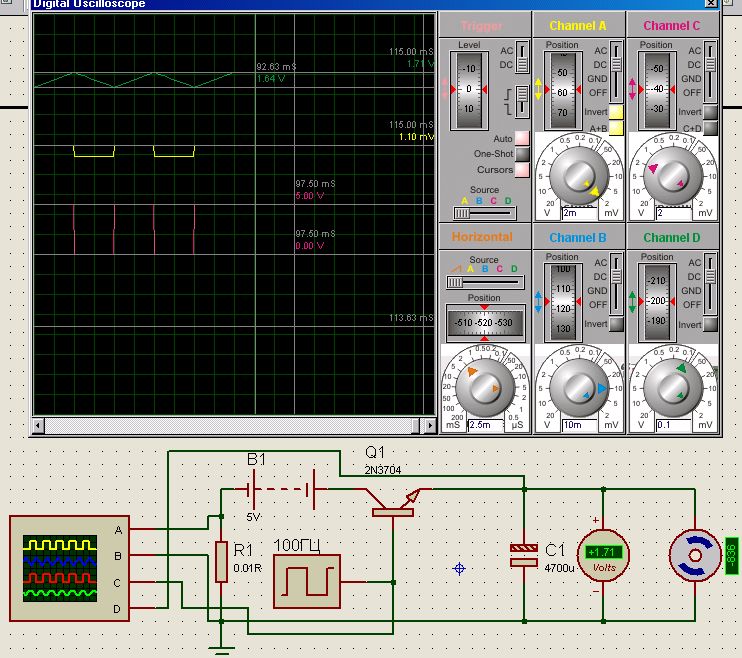The image size is (742, 658).
Task: Select the DC motor component
Action: tap(695, 555)
